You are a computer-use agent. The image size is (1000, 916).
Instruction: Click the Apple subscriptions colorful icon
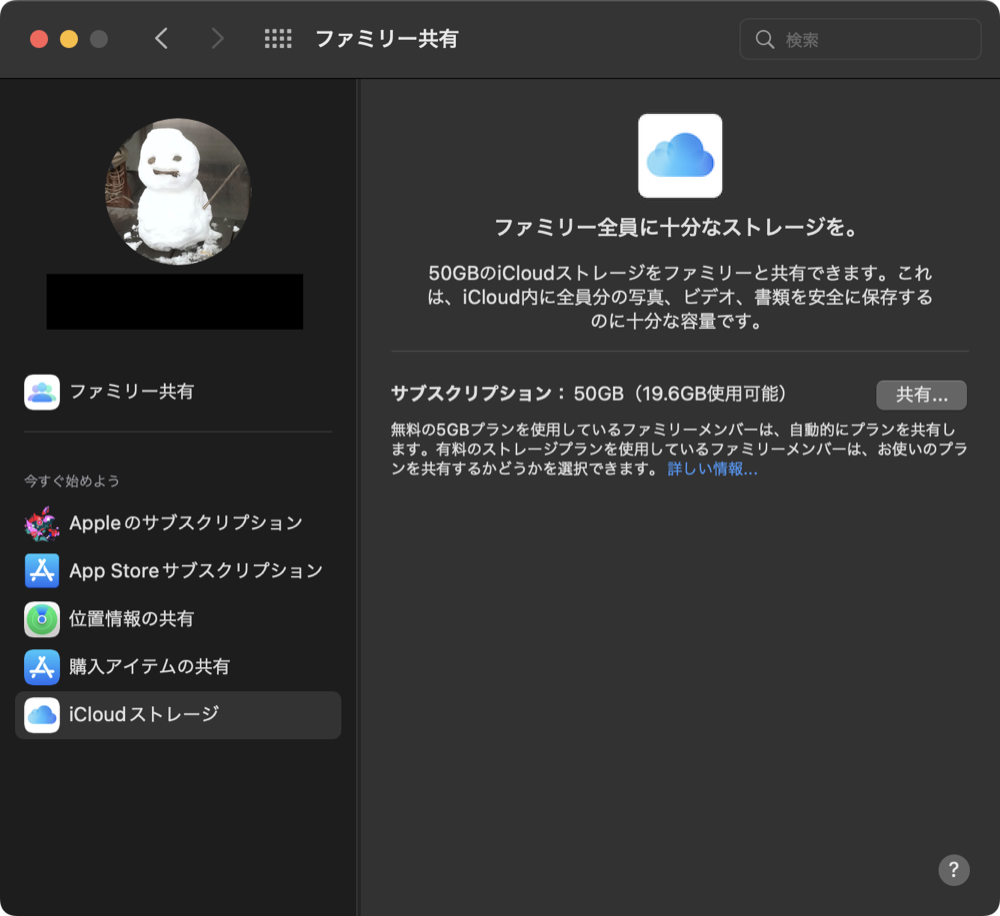point(42,523)
